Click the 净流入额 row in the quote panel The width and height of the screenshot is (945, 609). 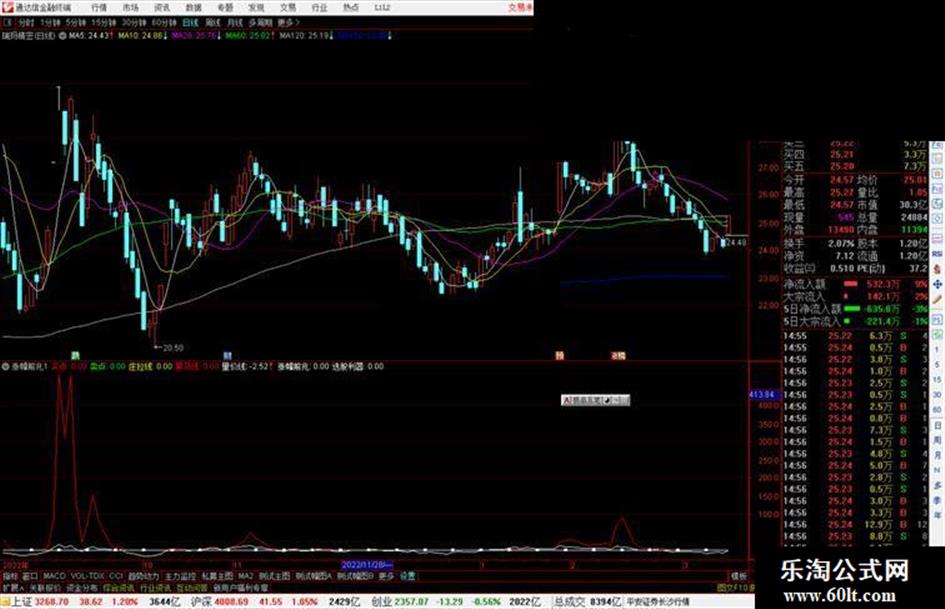(855, 283)
